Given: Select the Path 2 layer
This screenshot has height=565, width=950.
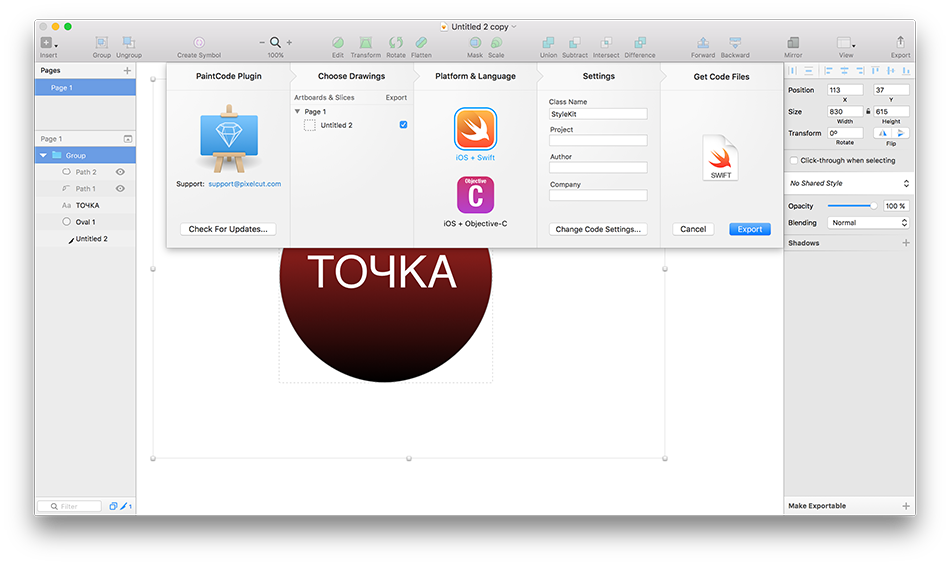Looking at the screenshot, I should [85, 172].
